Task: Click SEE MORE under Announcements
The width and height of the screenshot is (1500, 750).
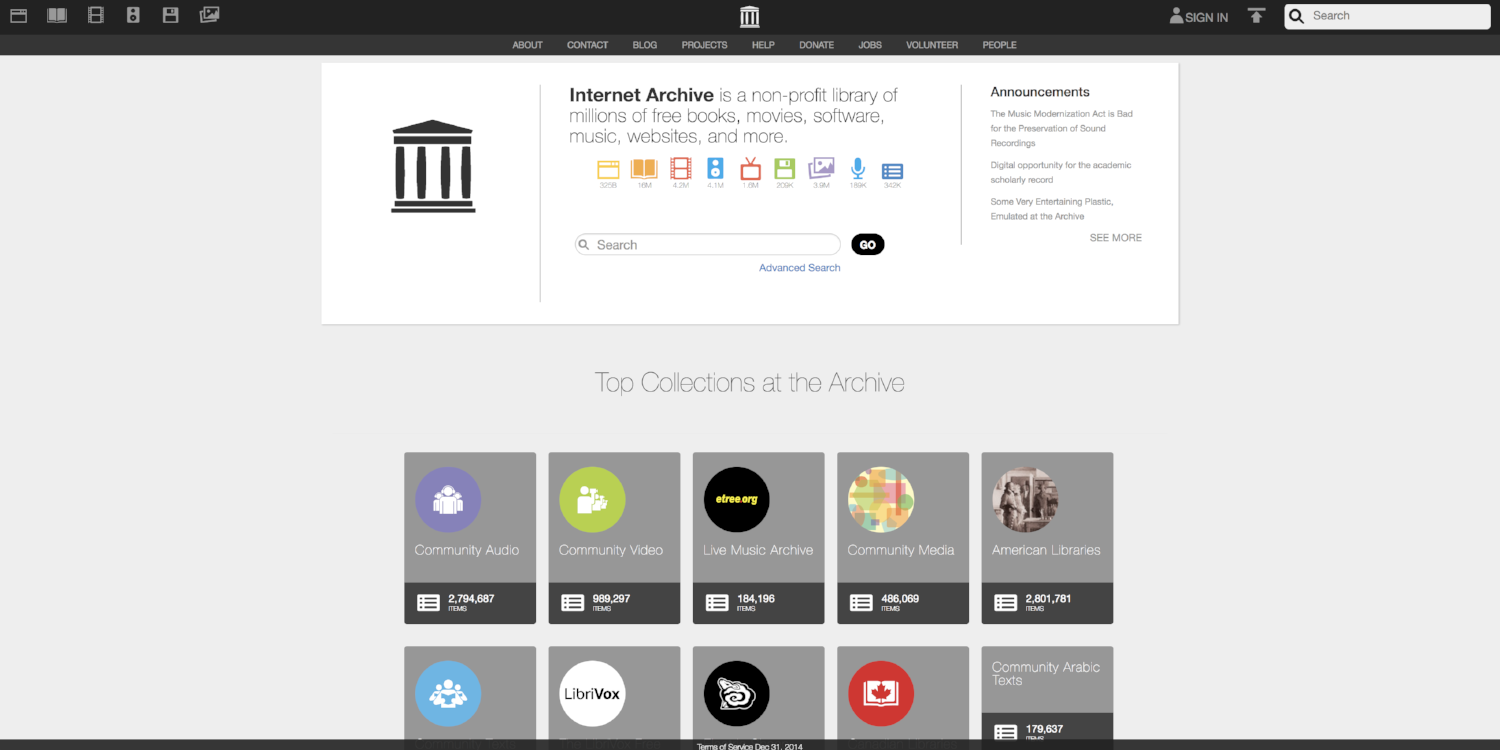Action: point(1115,238)
